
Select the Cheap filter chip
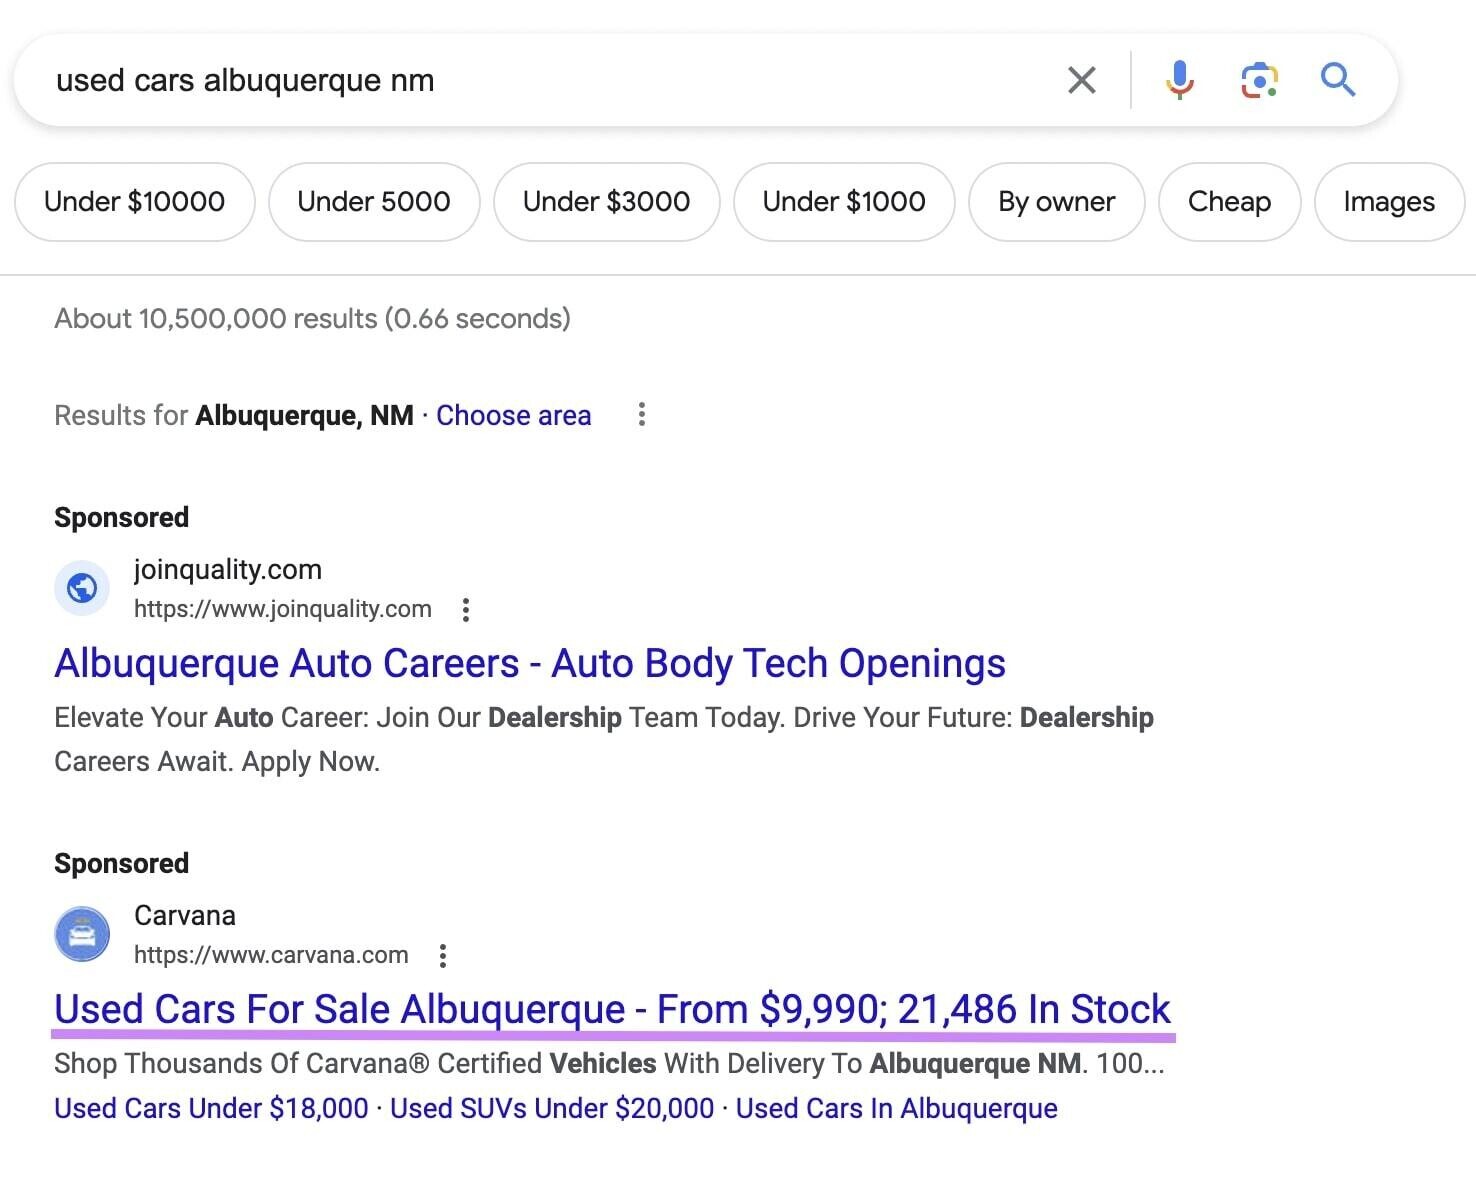(x=1229, y=202)
